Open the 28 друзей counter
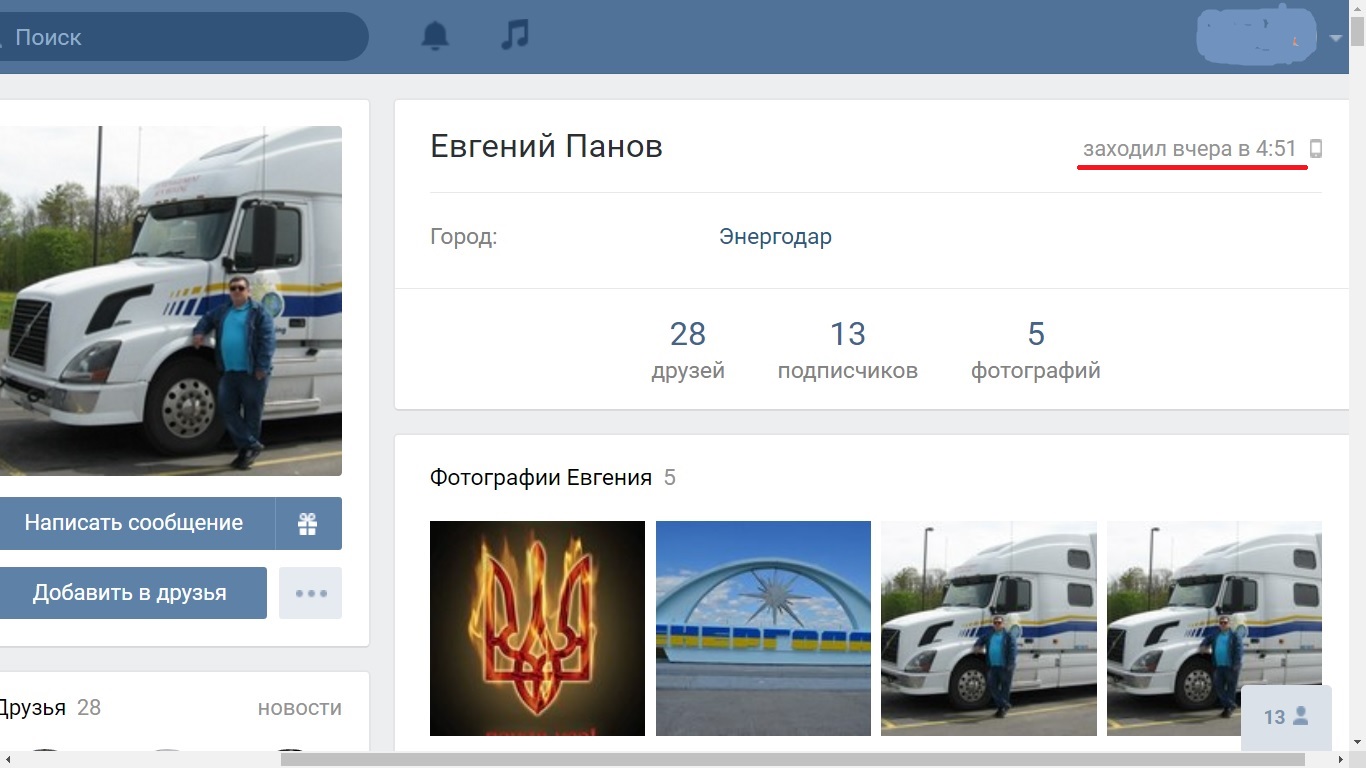The width and height of the screenshot is (1366, 768). [688, 349]
